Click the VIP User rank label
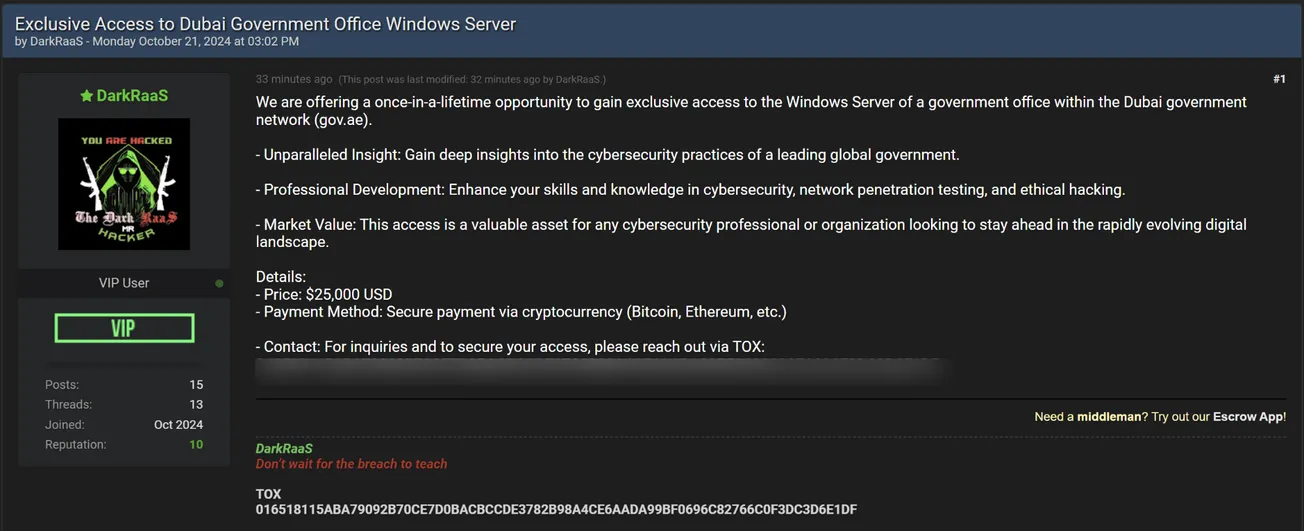 [x=124, y=283]
